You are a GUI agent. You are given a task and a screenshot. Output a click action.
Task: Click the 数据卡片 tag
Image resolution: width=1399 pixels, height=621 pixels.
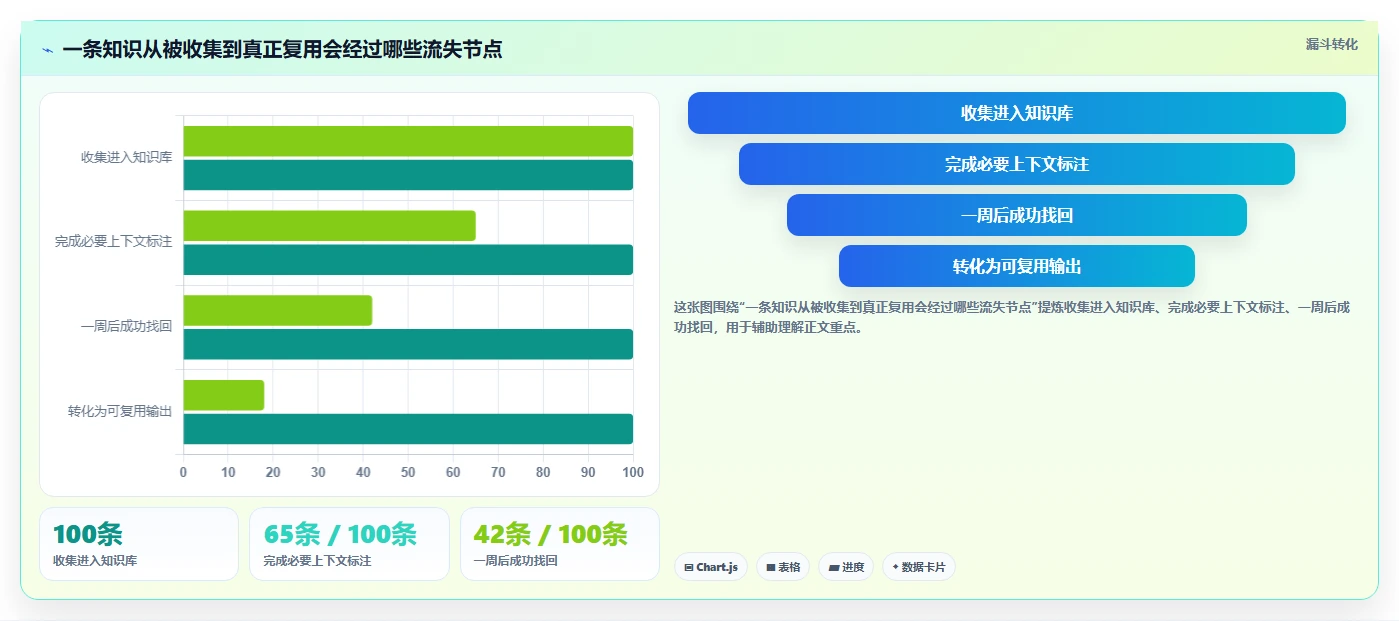pyautogui.click(x=918, y=567)
